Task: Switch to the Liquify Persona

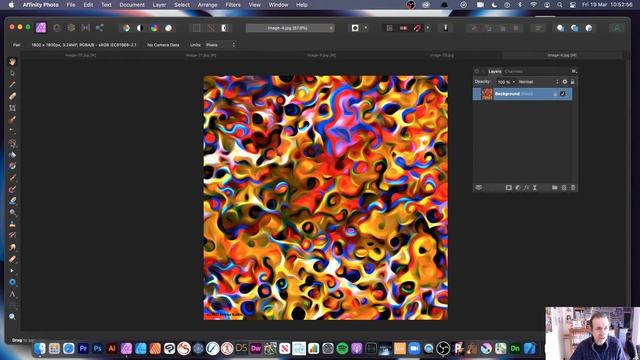Action: tap(57, 28)
